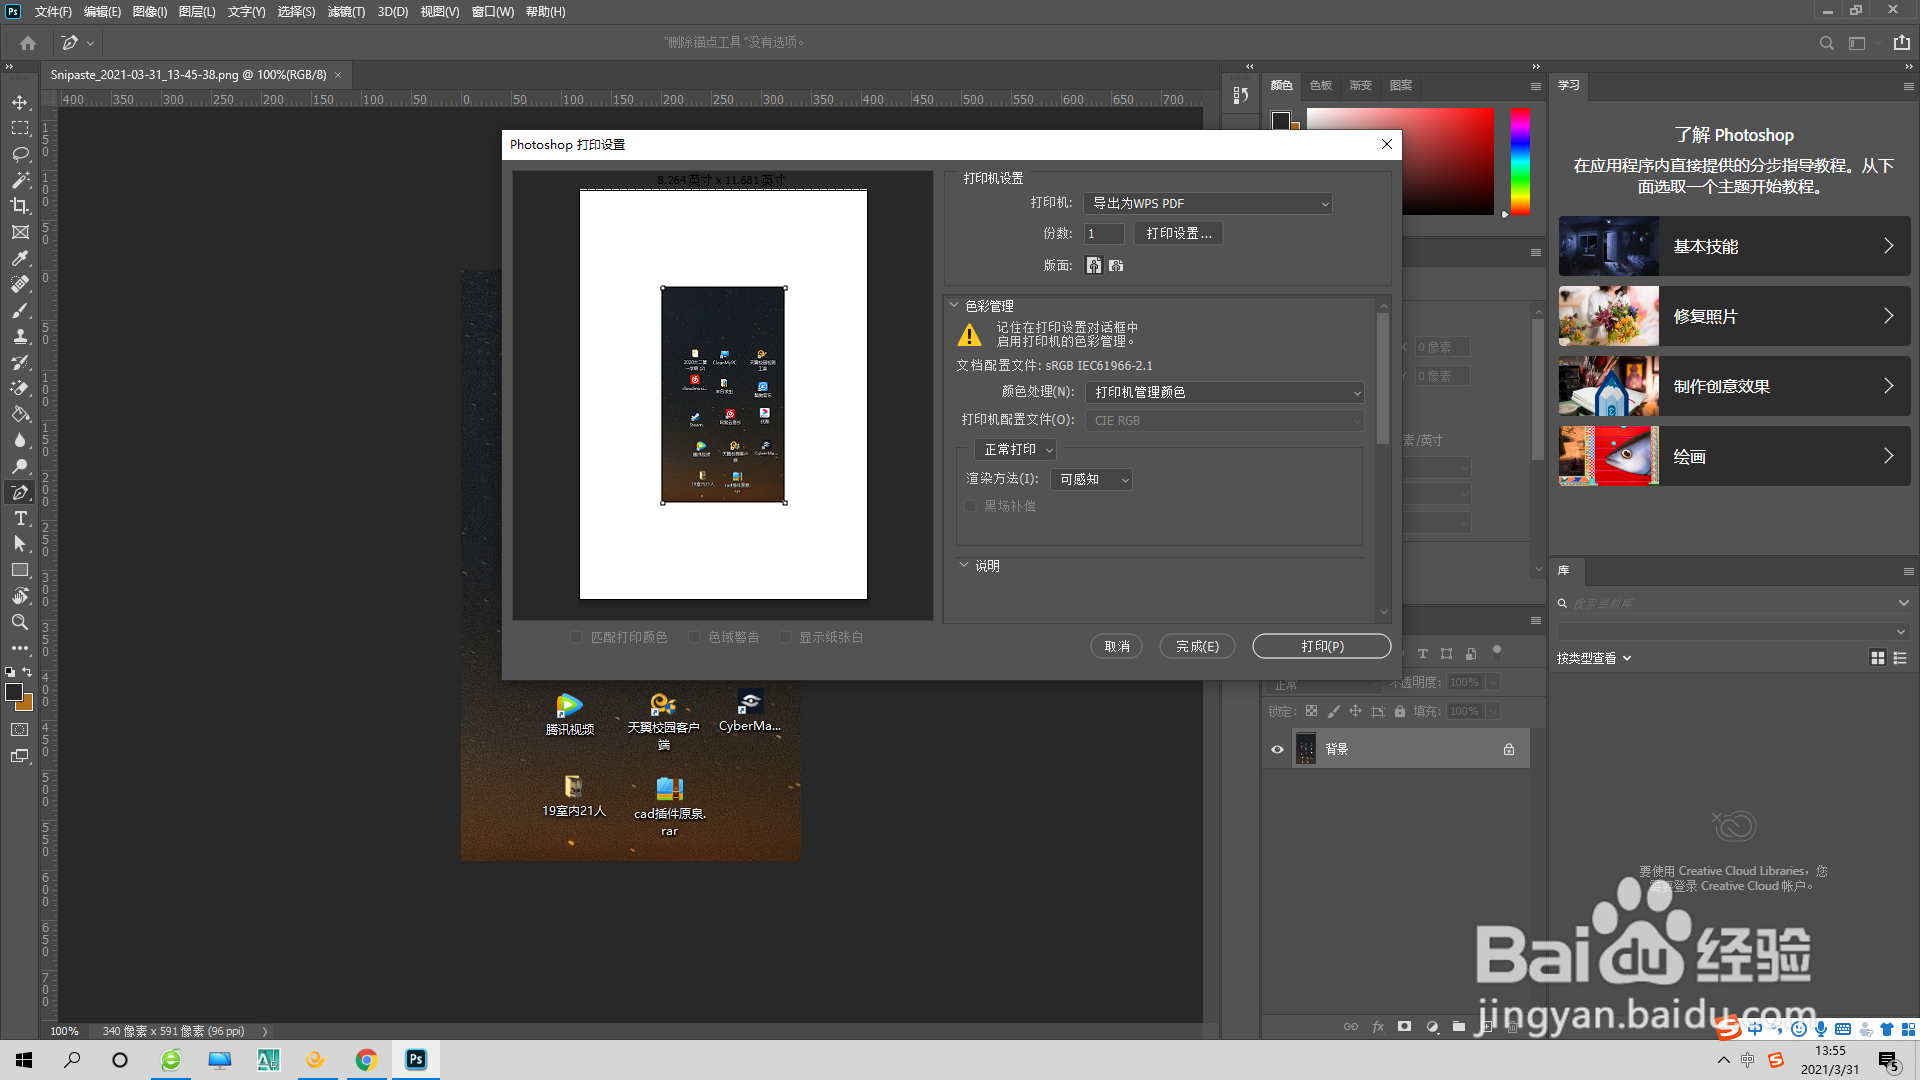The width and height of the screenshot is (1920, 1080).
Task: Switch to the 色板 panel tab
Action: point(1321,85)
